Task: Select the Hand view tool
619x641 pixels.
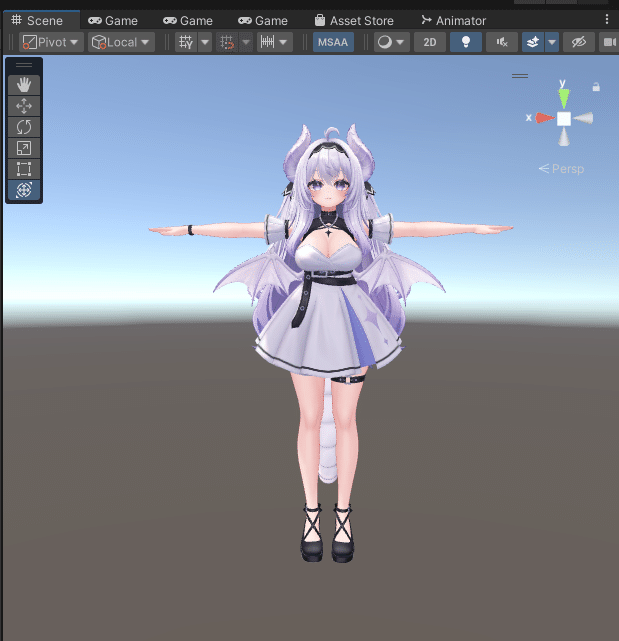Action: coord(24,85)
